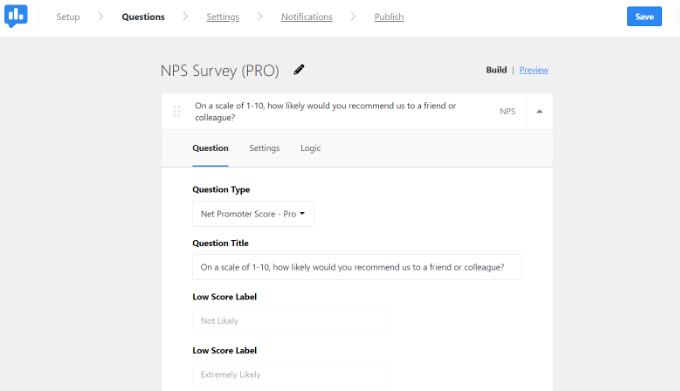
Task: Open the survey Preview link
Action: (x=534, y=70)
